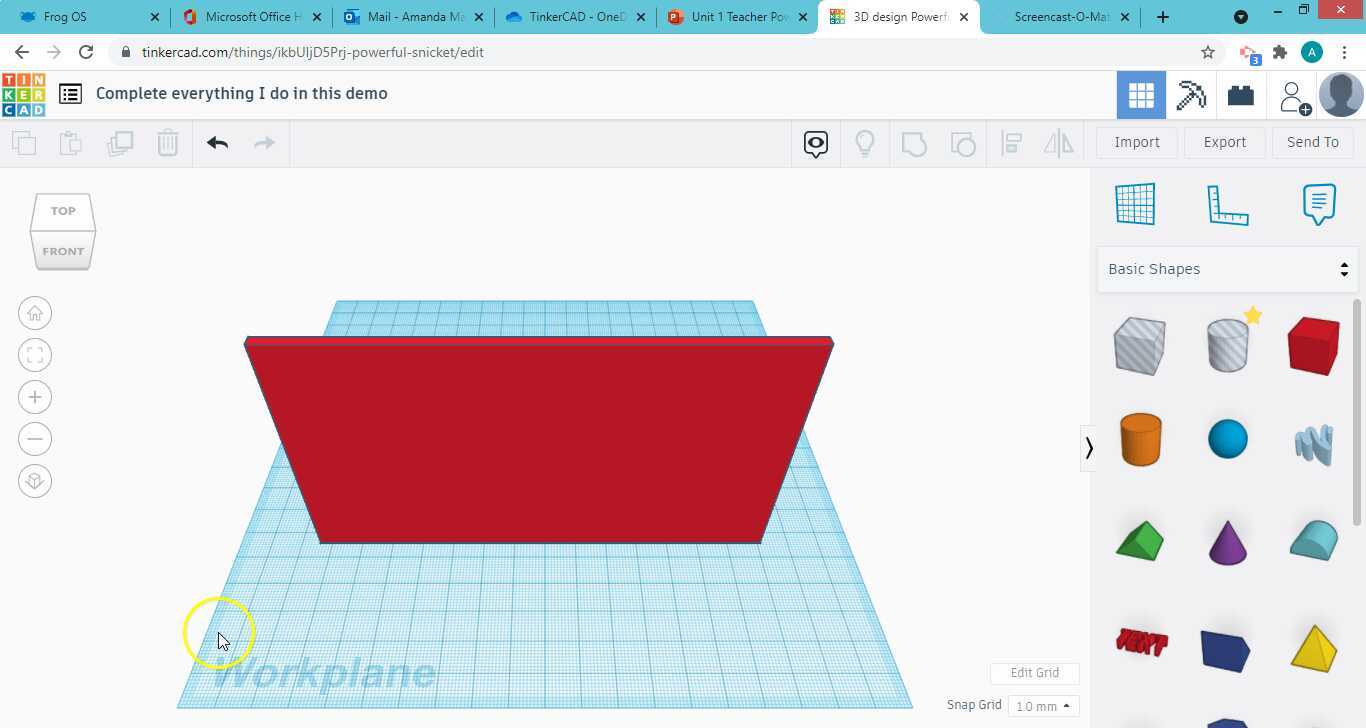This screenshot has height=728, width=1366.
Task: Select the red Box shape
Action: (1313, 345)
